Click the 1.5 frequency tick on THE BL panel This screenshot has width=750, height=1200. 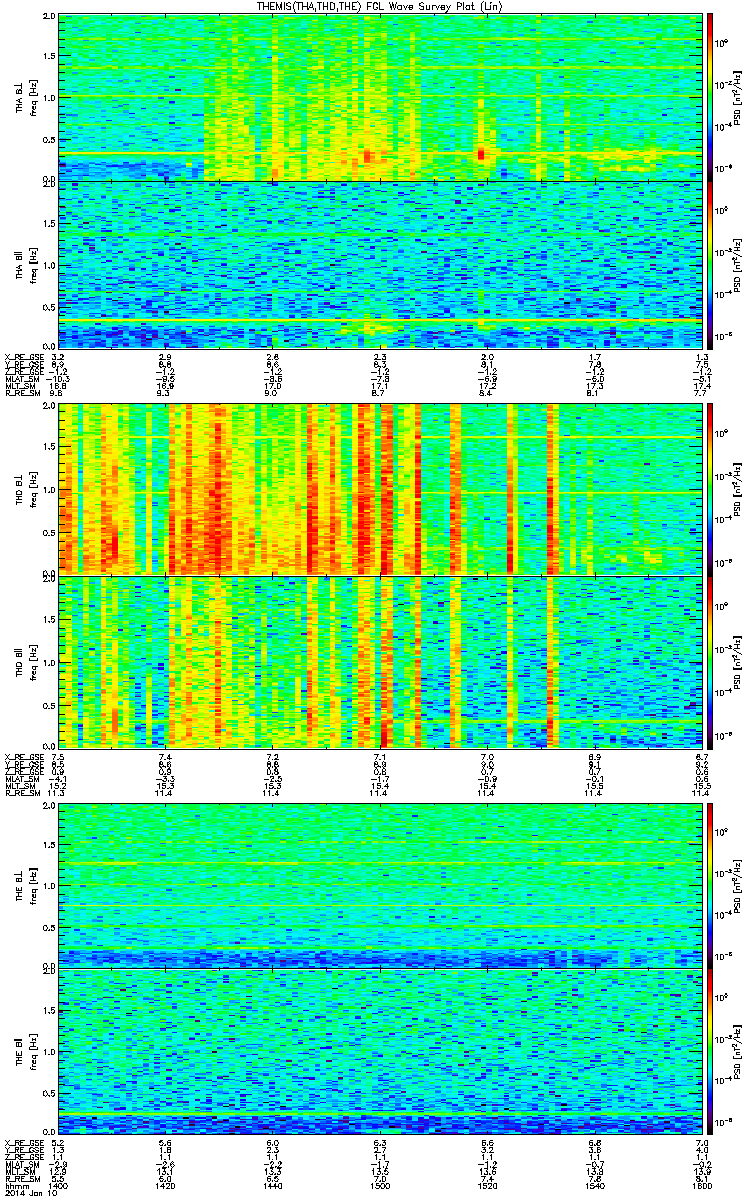coord(50,844)
